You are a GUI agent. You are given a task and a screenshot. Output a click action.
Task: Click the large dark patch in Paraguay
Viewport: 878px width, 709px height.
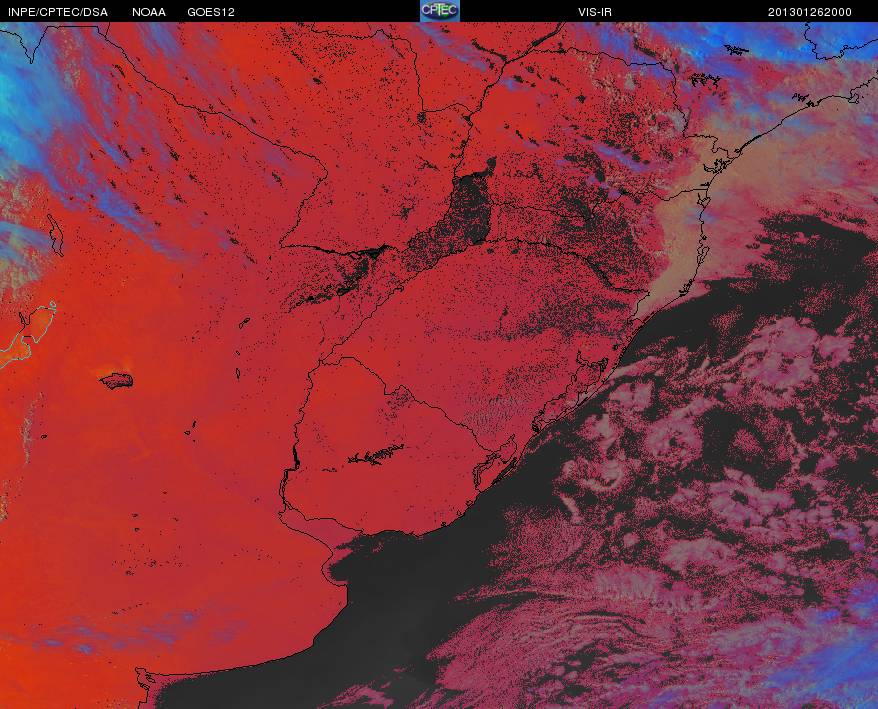click(469, 212)
